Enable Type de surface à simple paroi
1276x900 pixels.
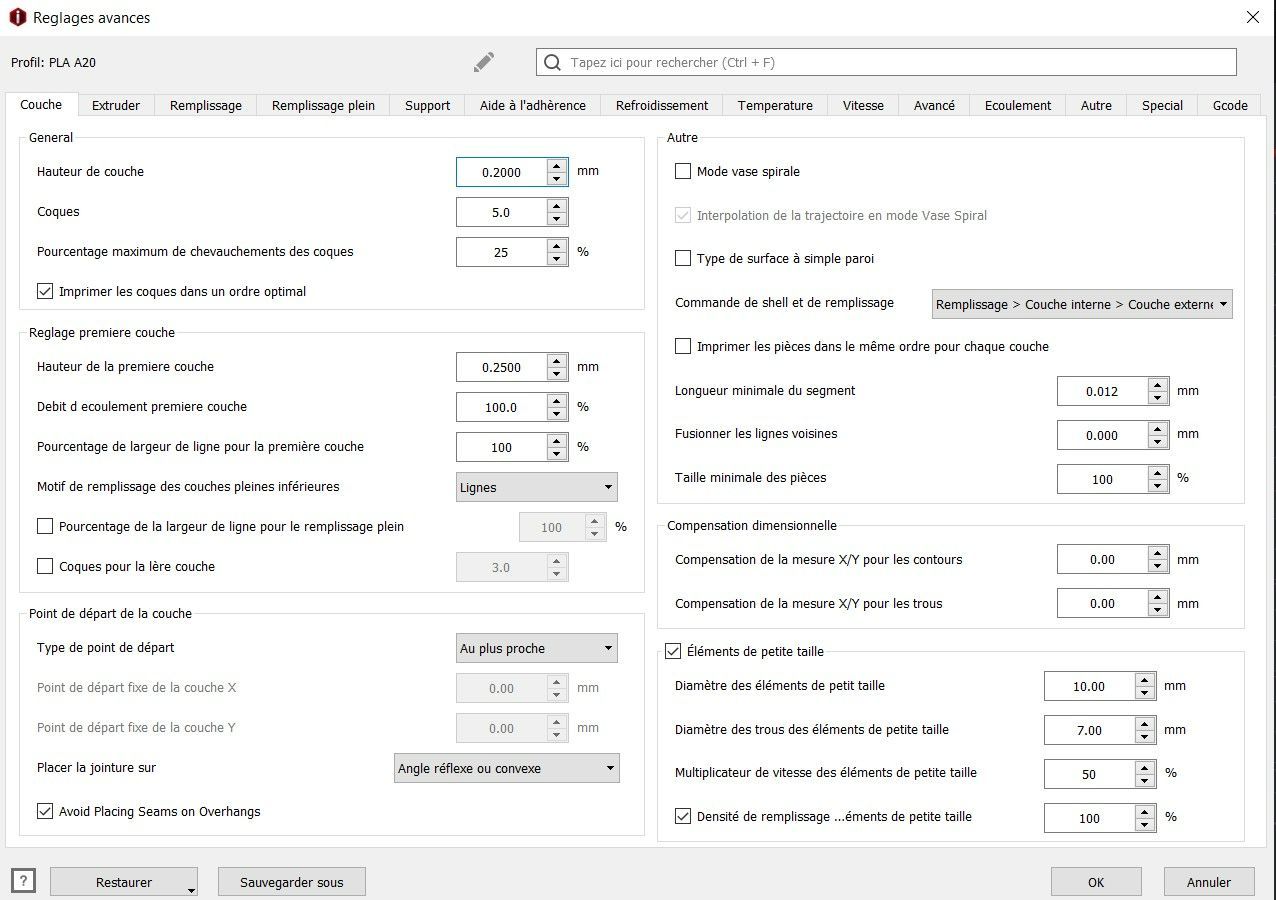683,258
